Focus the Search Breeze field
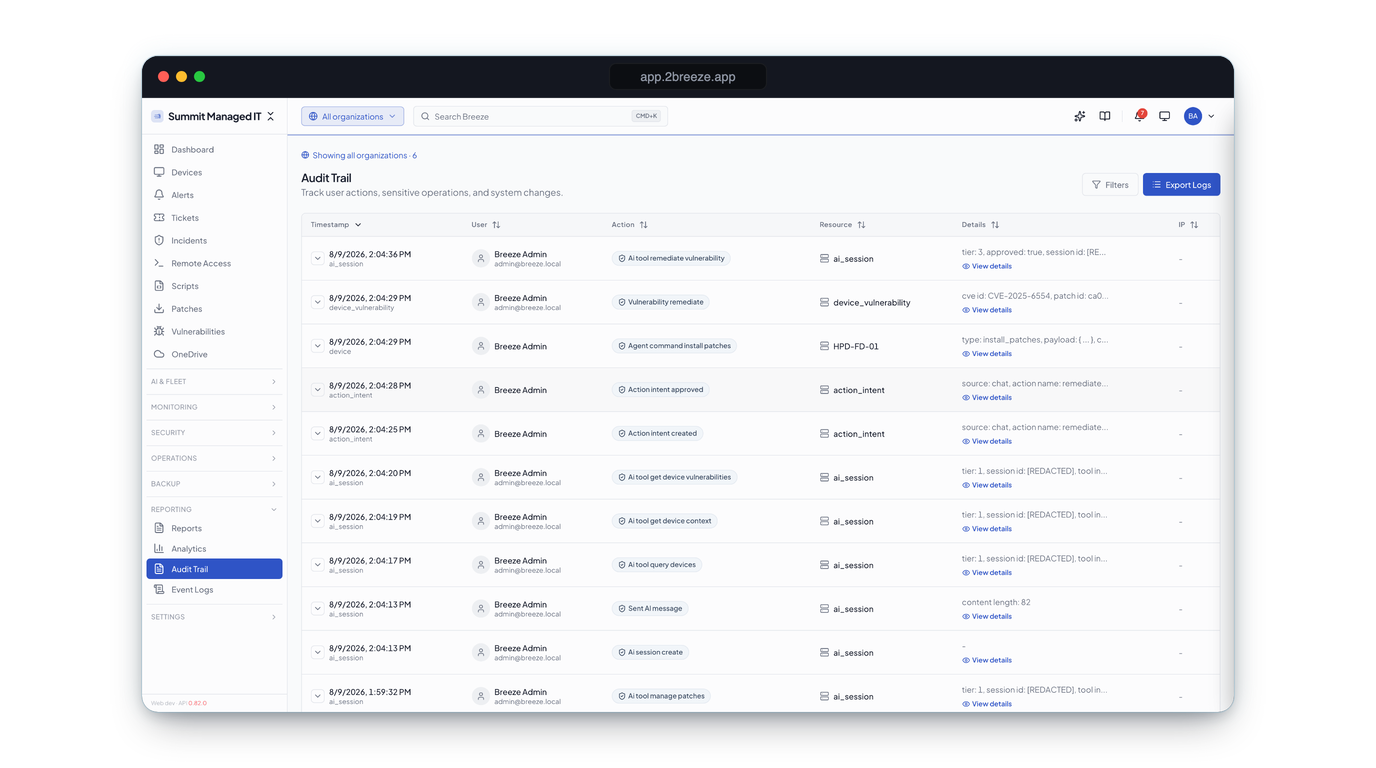 [540, 116]
